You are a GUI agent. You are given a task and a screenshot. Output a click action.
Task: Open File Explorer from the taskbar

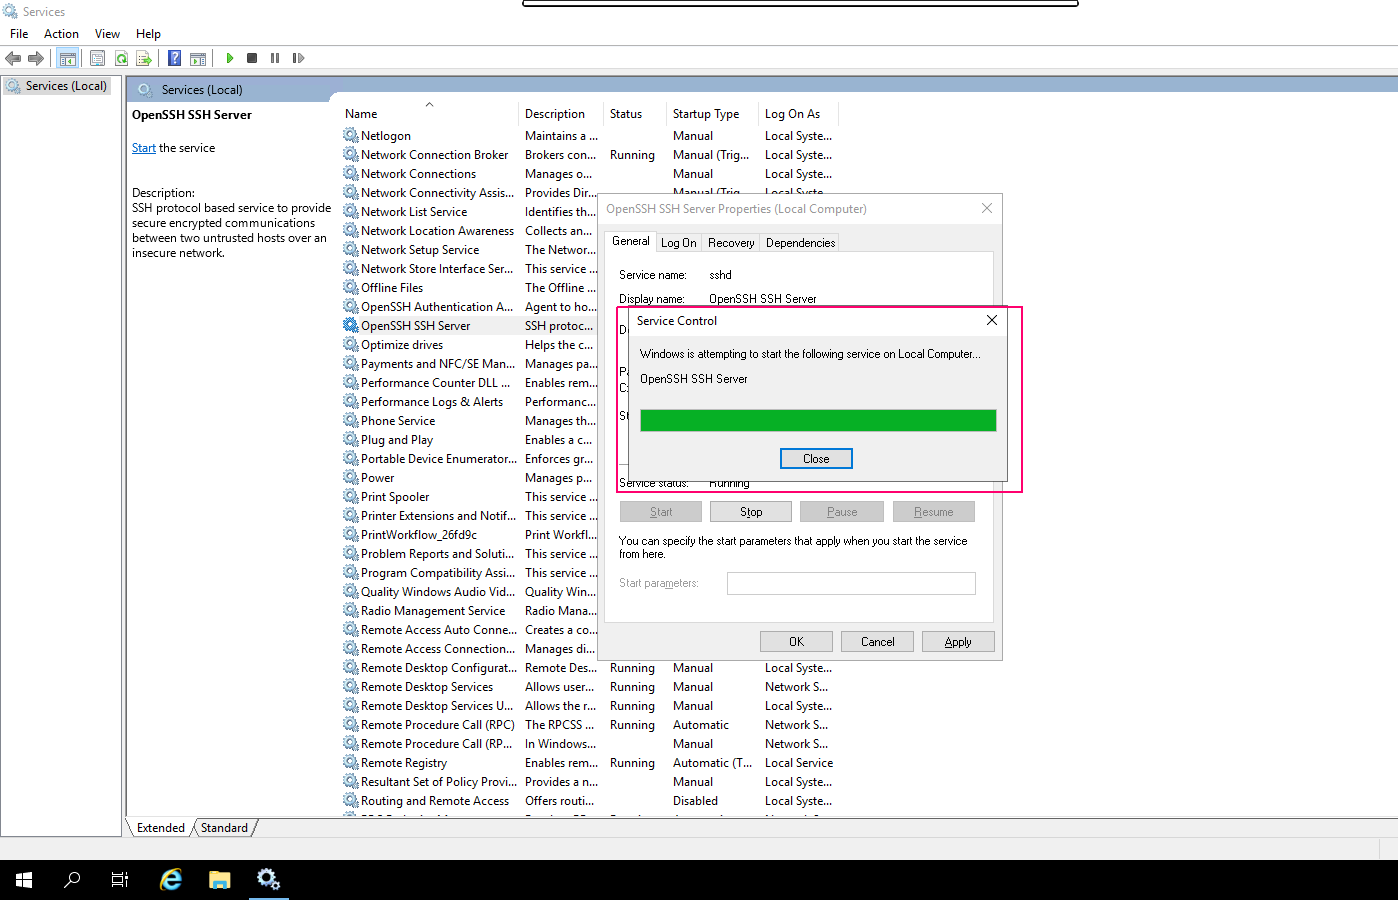[x=219, y=880]
